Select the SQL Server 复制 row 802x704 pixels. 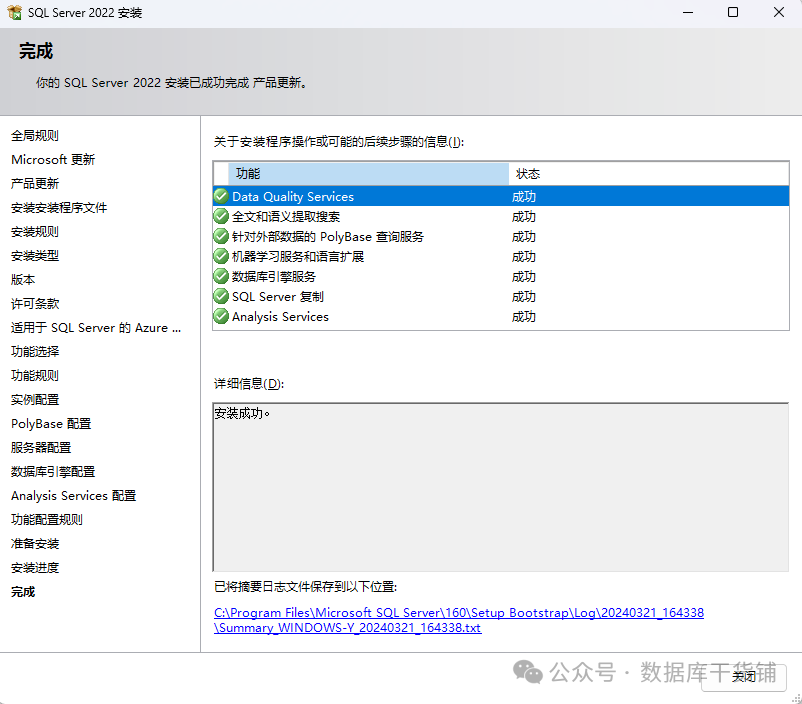coord(501,296)
